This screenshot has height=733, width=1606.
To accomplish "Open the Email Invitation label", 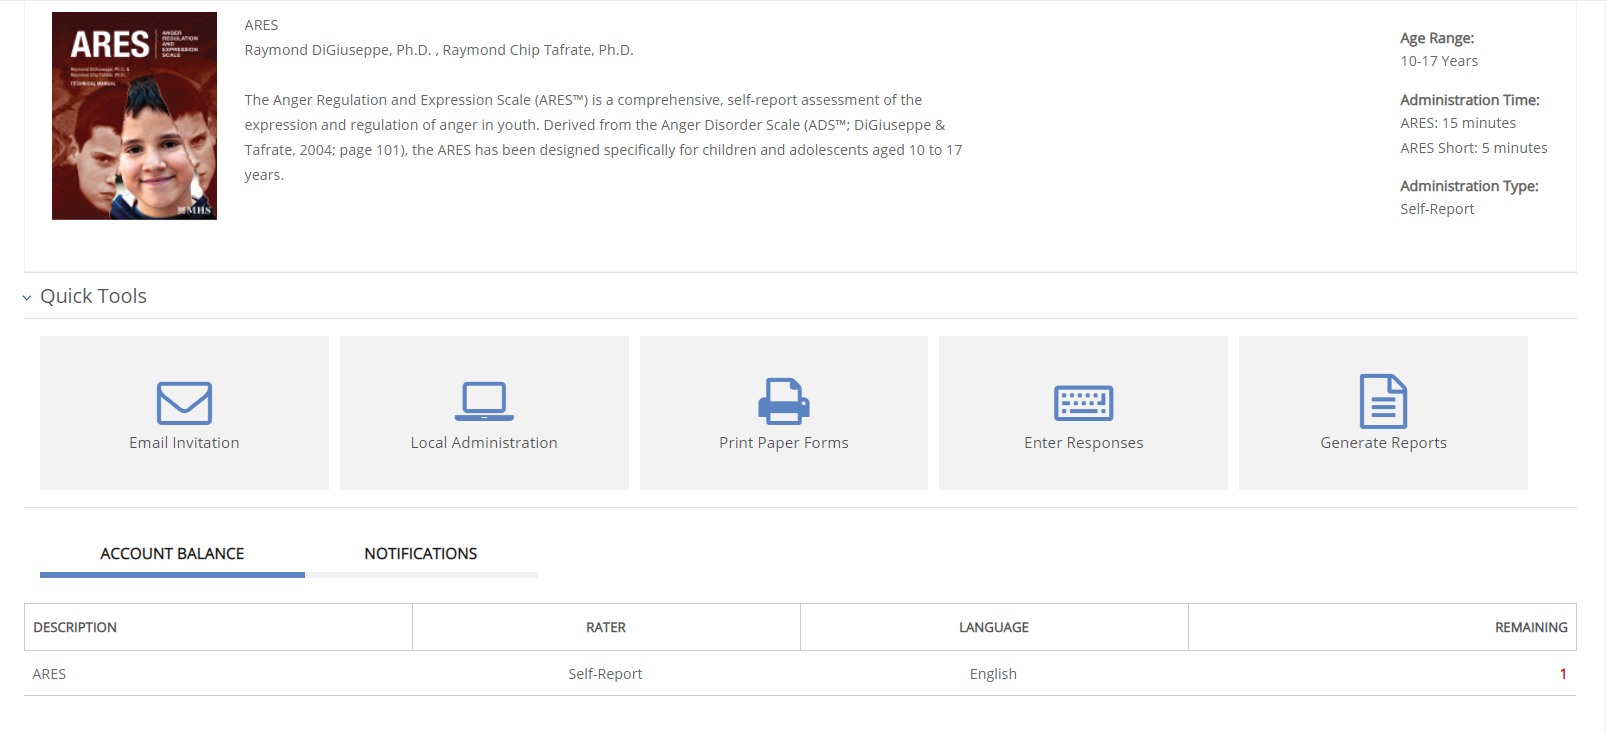I will (184, 443).
